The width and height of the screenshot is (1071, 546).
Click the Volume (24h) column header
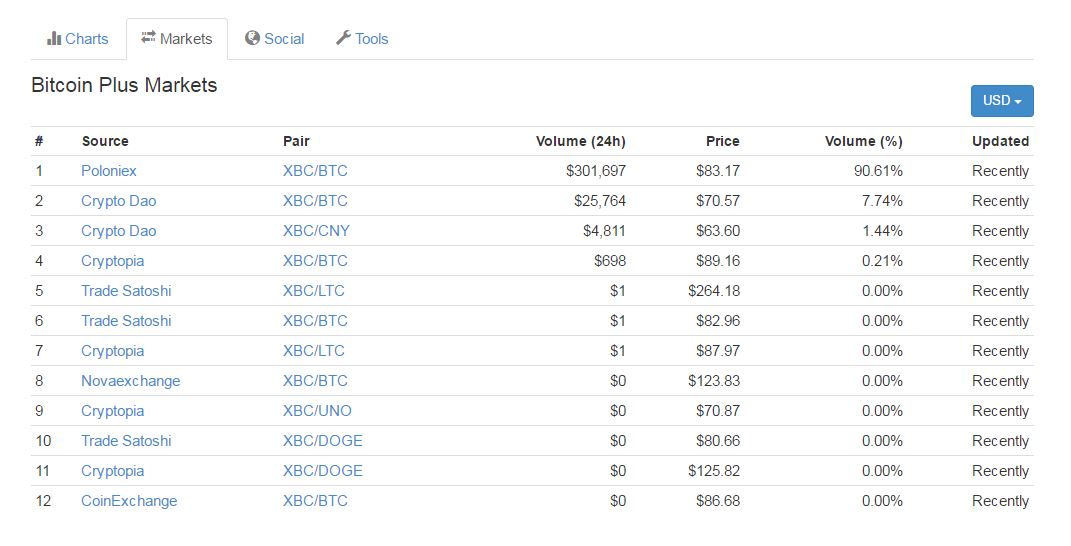(x=581, y=141)
